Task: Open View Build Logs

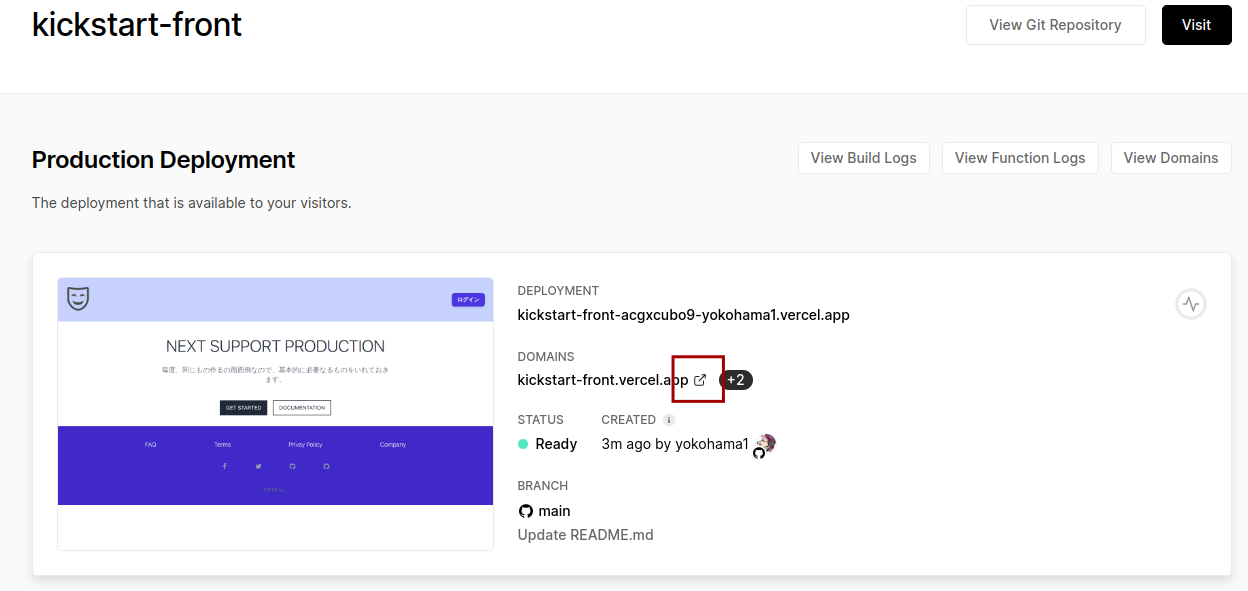Action: [863, 157]
